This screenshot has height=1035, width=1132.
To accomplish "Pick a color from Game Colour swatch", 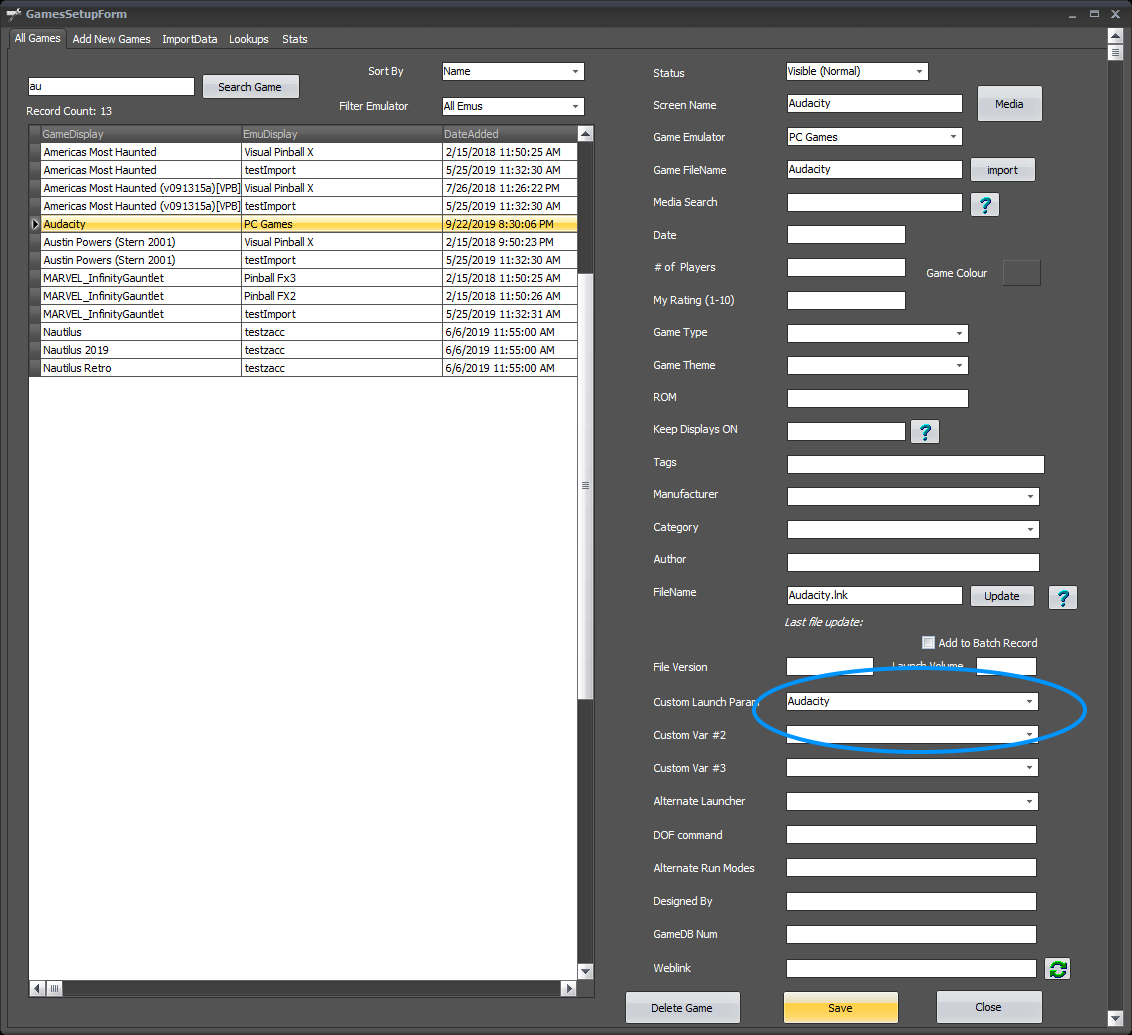I will point(1021,273).
